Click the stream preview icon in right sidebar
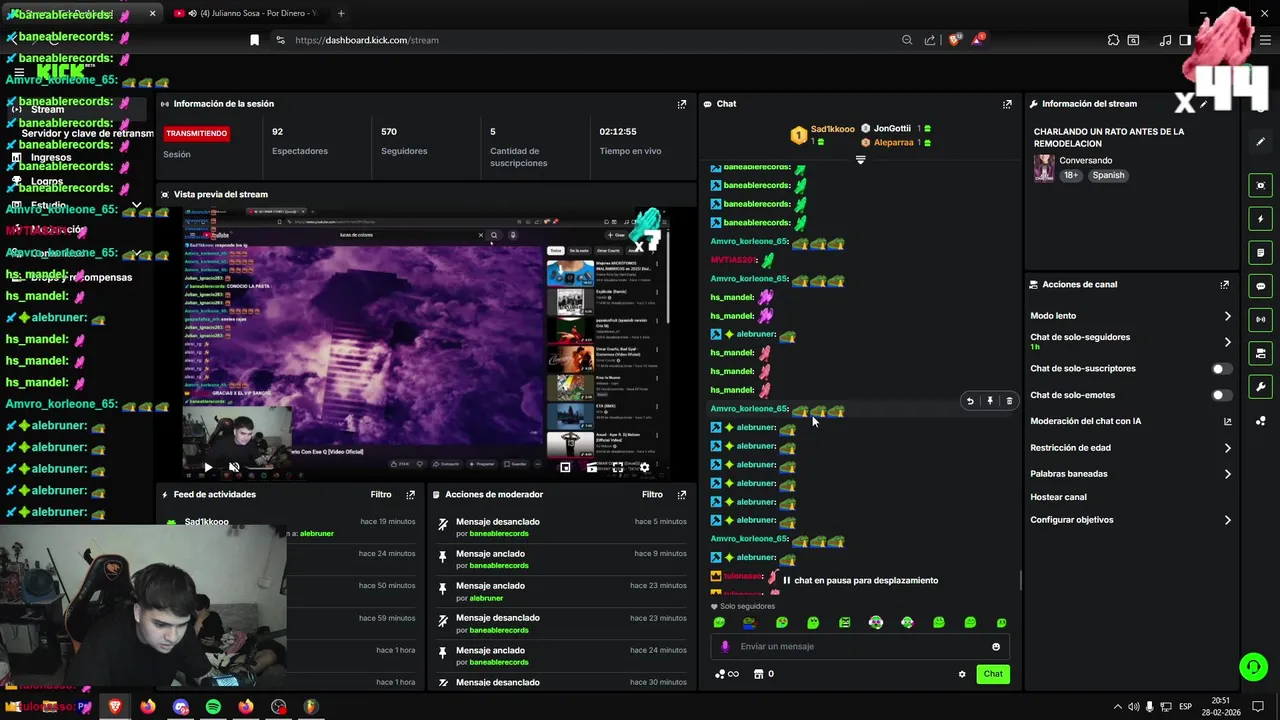 point(1260,185)
